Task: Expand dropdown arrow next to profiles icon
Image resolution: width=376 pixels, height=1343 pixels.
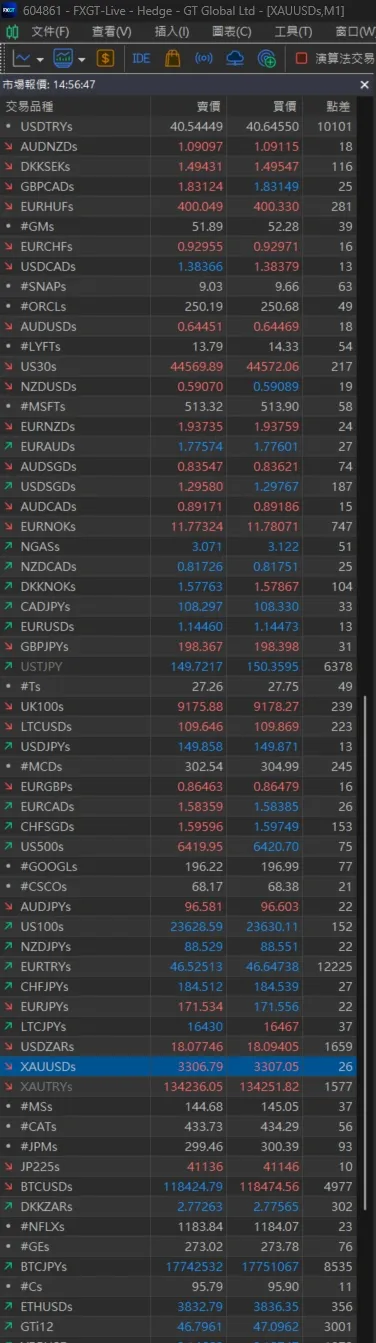Action: (x=81, y=58)
